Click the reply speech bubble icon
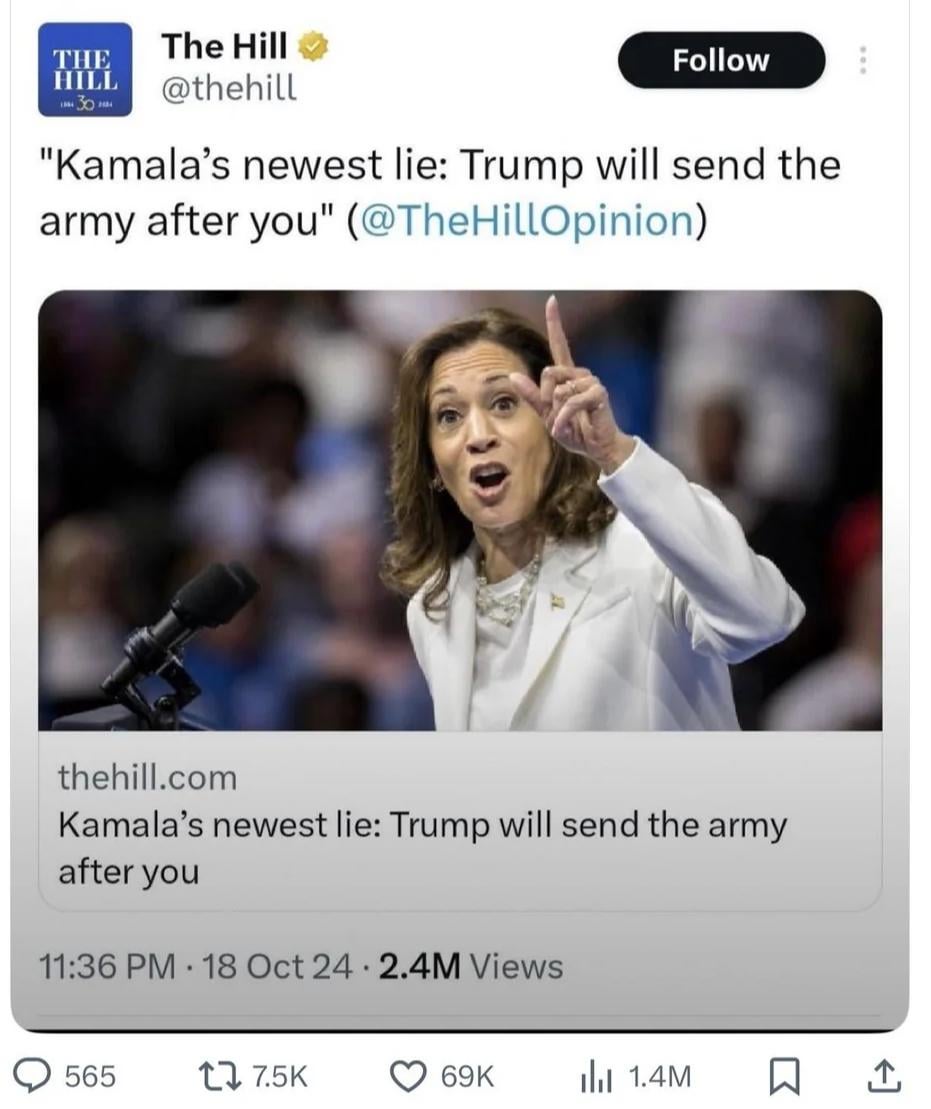 [x=33, y=1076]
